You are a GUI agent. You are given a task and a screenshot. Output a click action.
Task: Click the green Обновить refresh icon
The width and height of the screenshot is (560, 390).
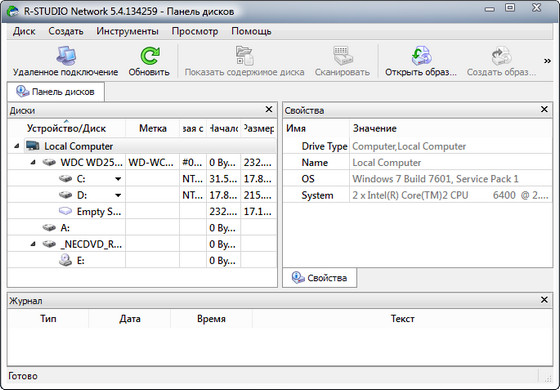tap(149, 56)
